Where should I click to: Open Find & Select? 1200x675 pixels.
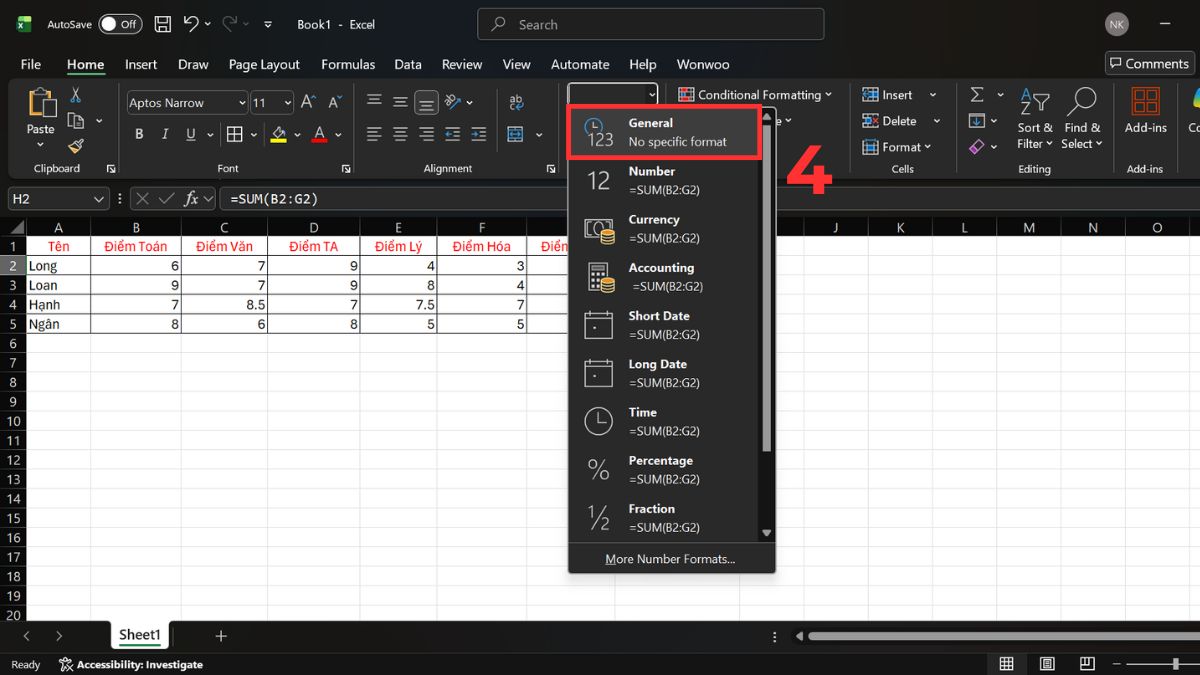click(x=1081, y=118)
